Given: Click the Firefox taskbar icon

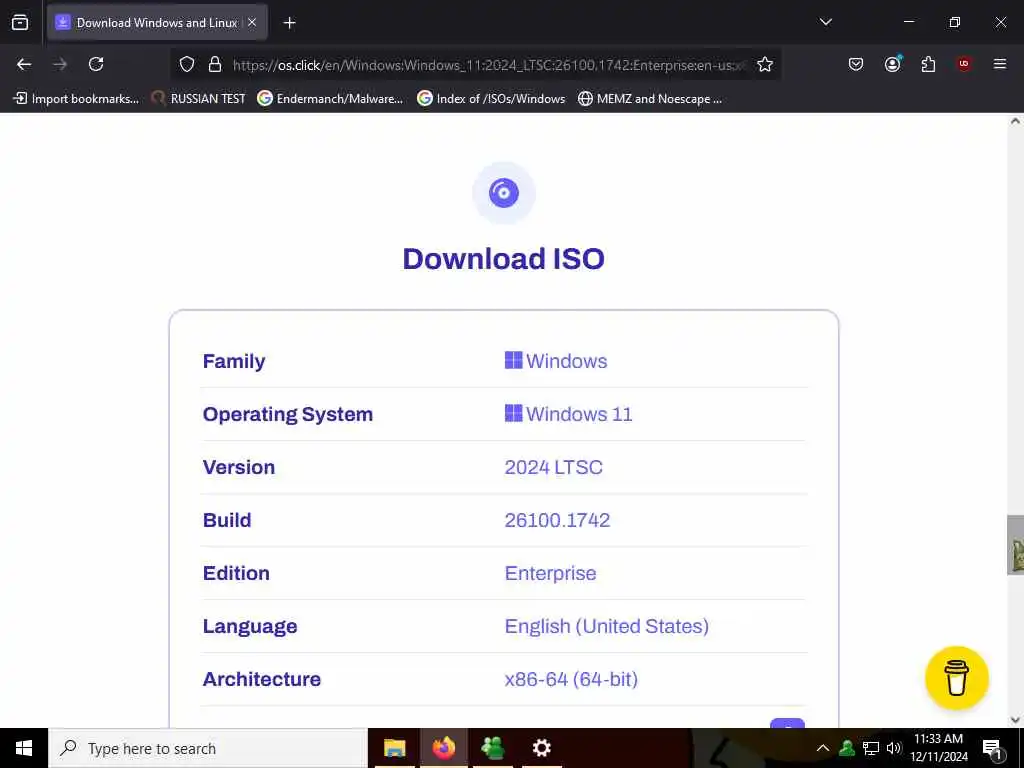Looking at the screenshot, I should point(443,748).
